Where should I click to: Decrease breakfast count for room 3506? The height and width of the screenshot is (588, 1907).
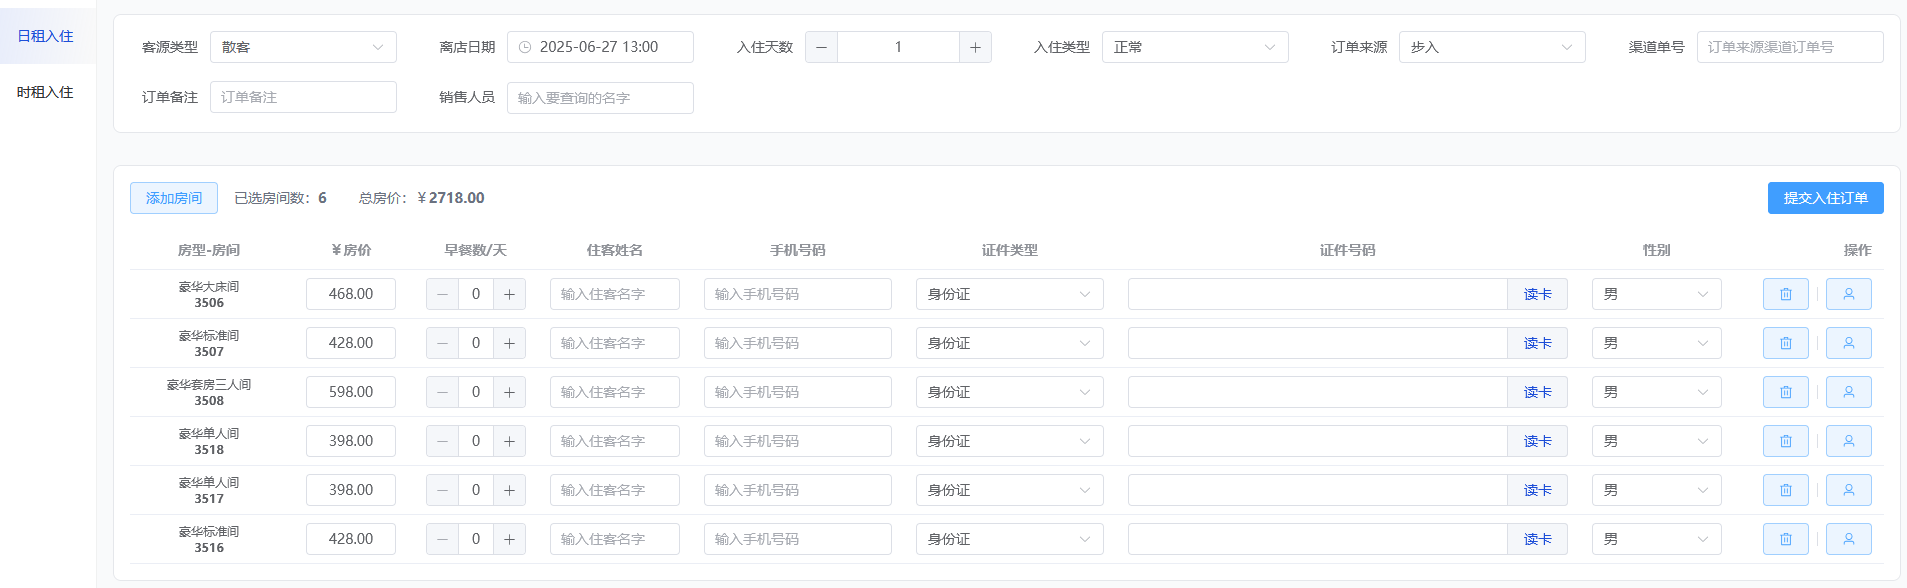(x=443, y=294)
